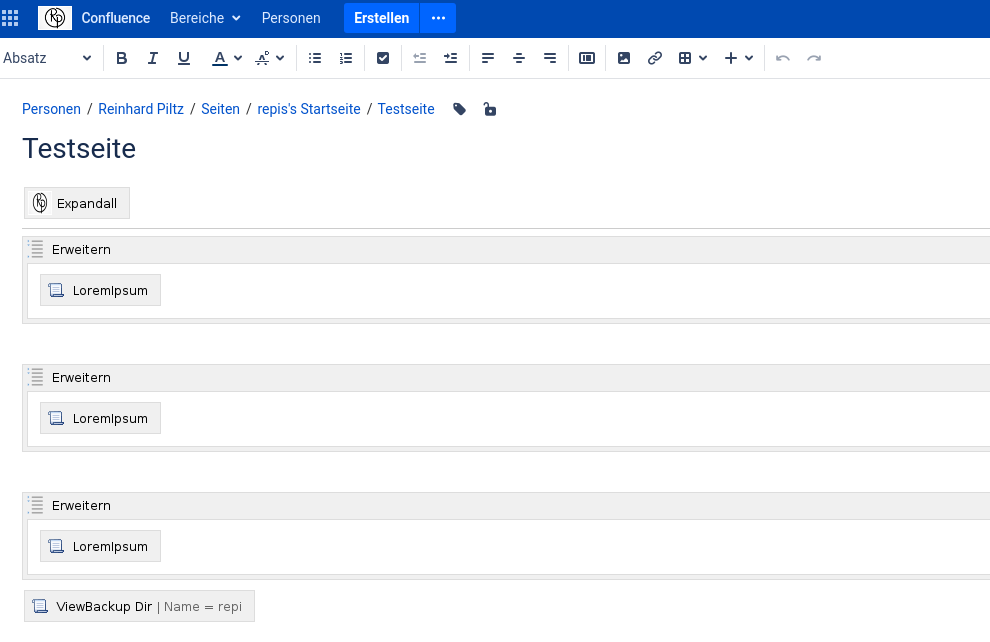Image resolution: width=990 pixels, height=642 pixels.
Task: Open the table dropdown arrow
Action: (703, 58)
